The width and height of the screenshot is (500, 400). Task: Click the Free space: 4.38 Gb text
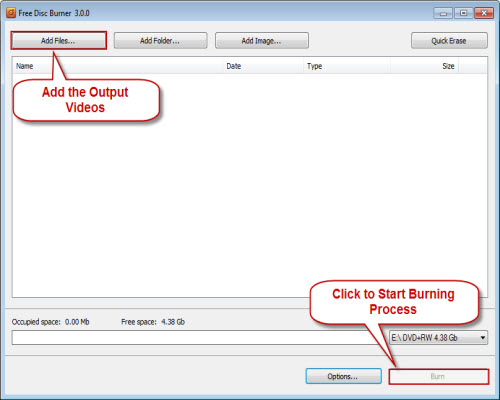pos(153,322)
